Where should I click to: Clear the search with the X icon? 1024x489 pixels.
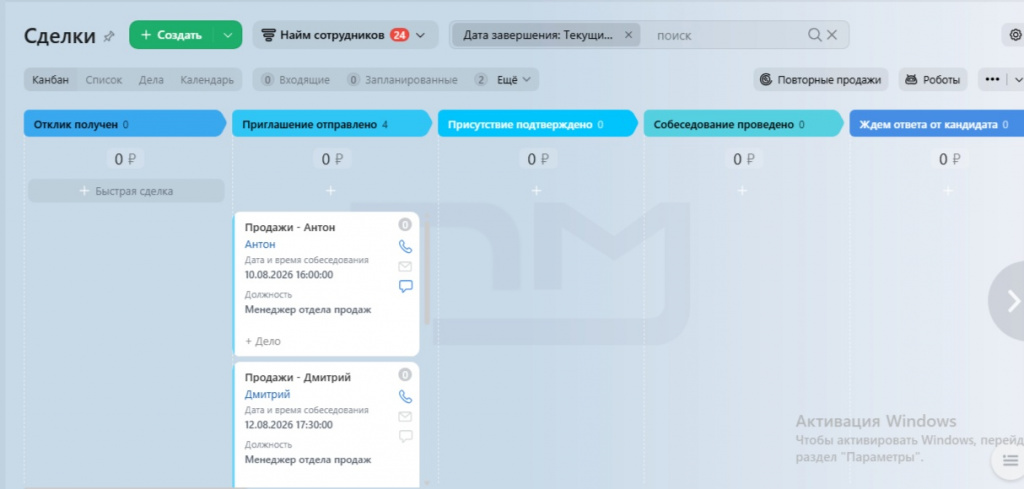(x=832, y=35)
